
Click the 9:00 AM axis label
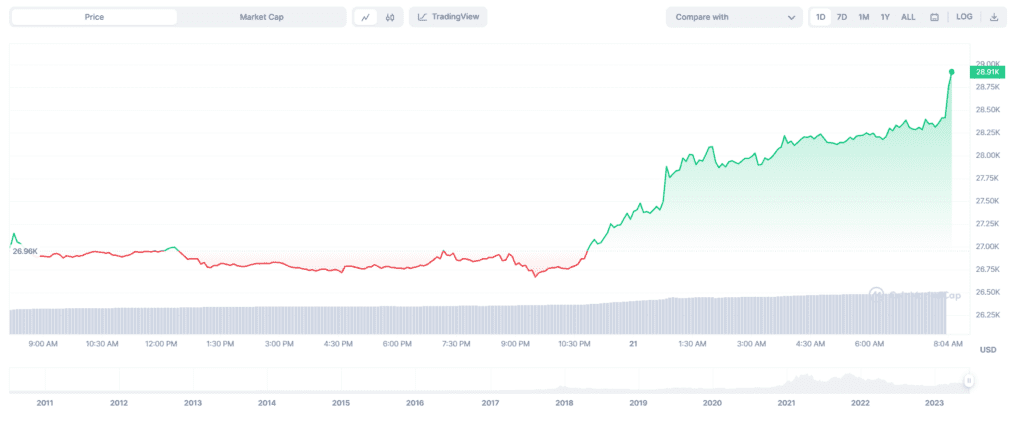click(43, 344)
